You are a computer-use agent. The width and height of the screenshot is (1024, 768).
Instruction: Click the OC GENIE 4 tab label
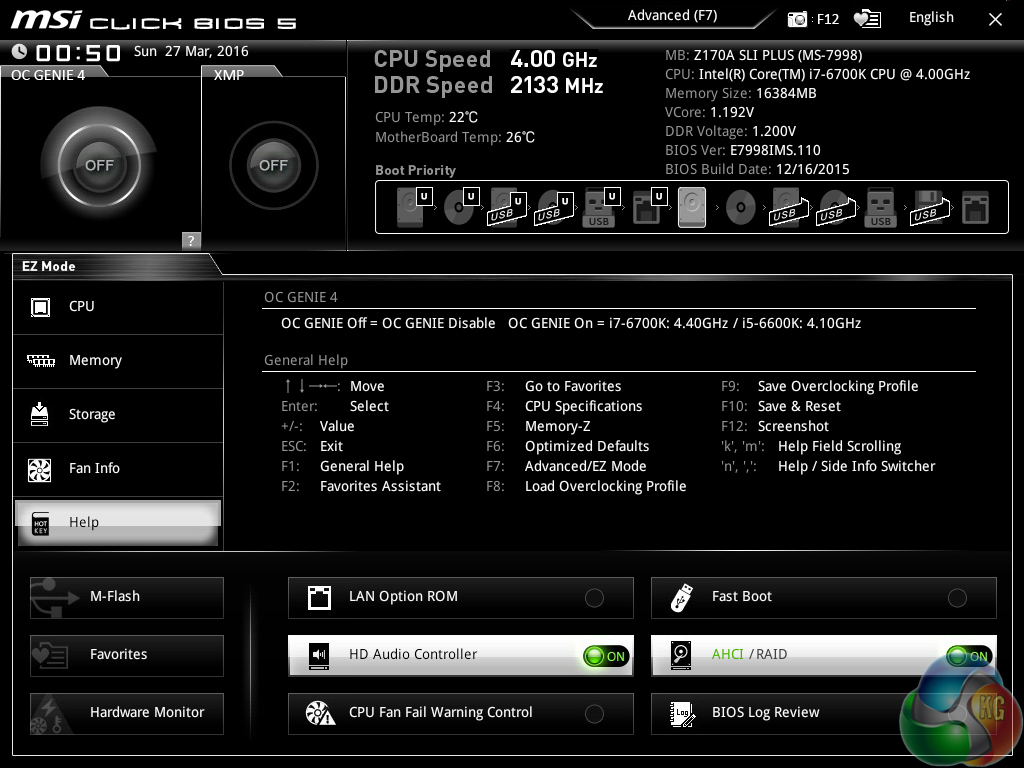pyautogui.click(x=48, y=75)
